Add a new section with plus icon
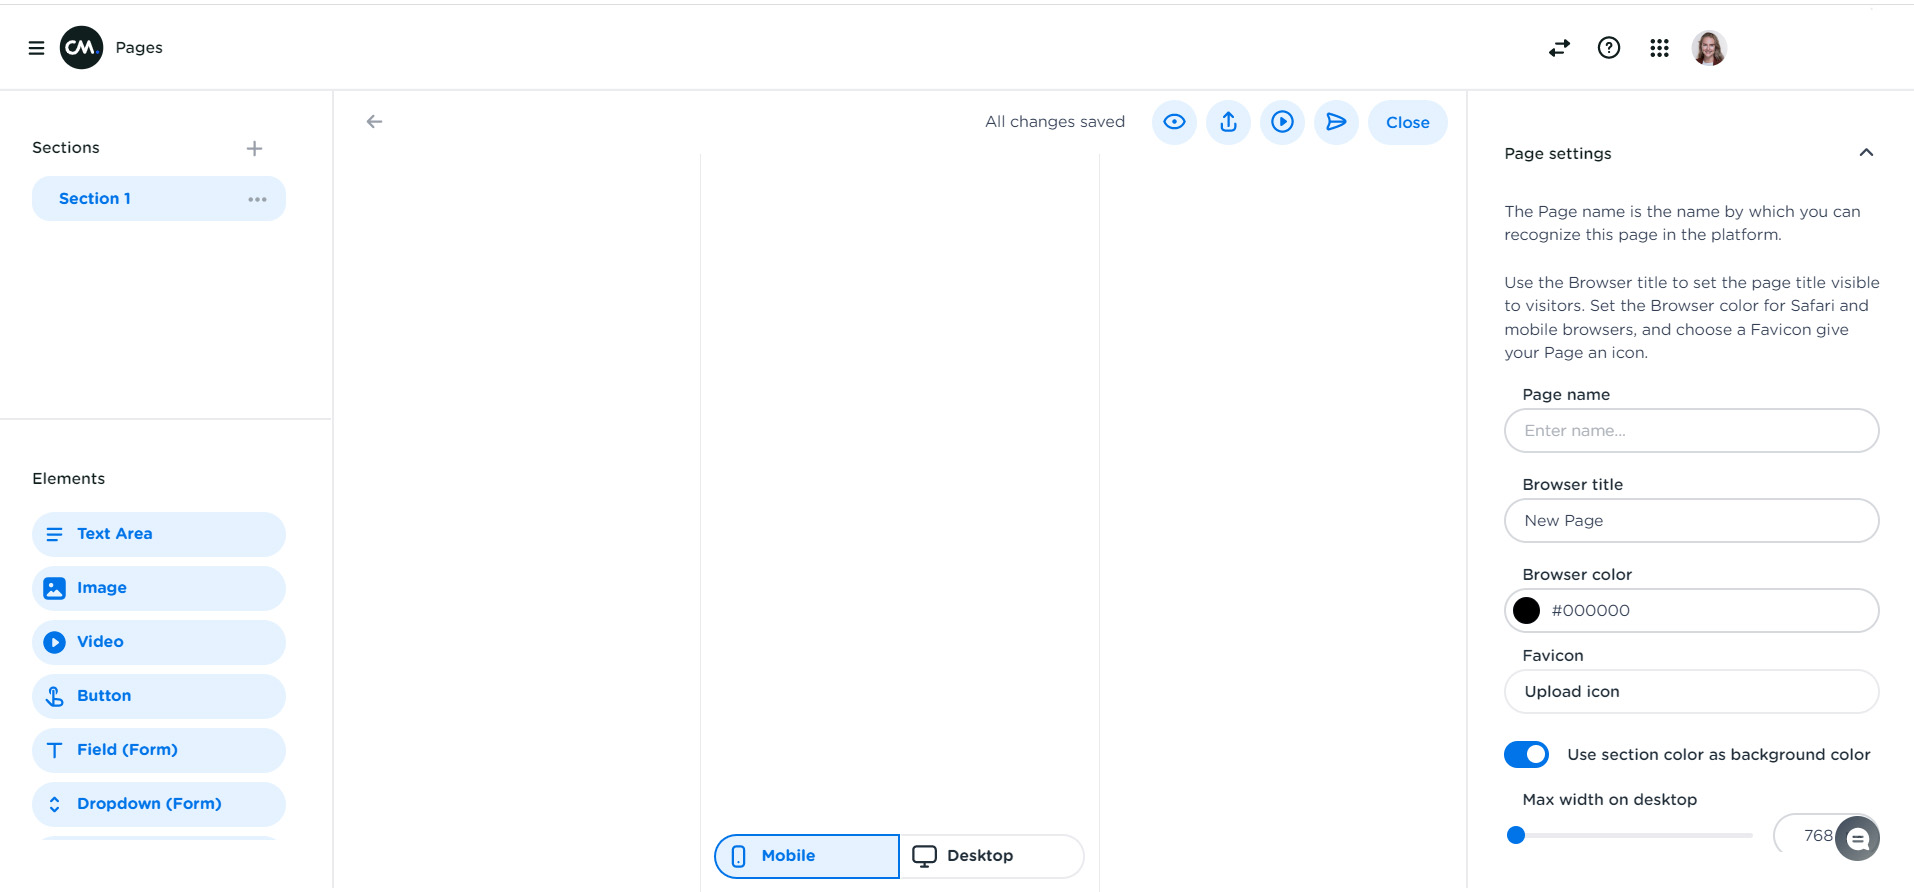1914x892 pixels. [254, 148]
